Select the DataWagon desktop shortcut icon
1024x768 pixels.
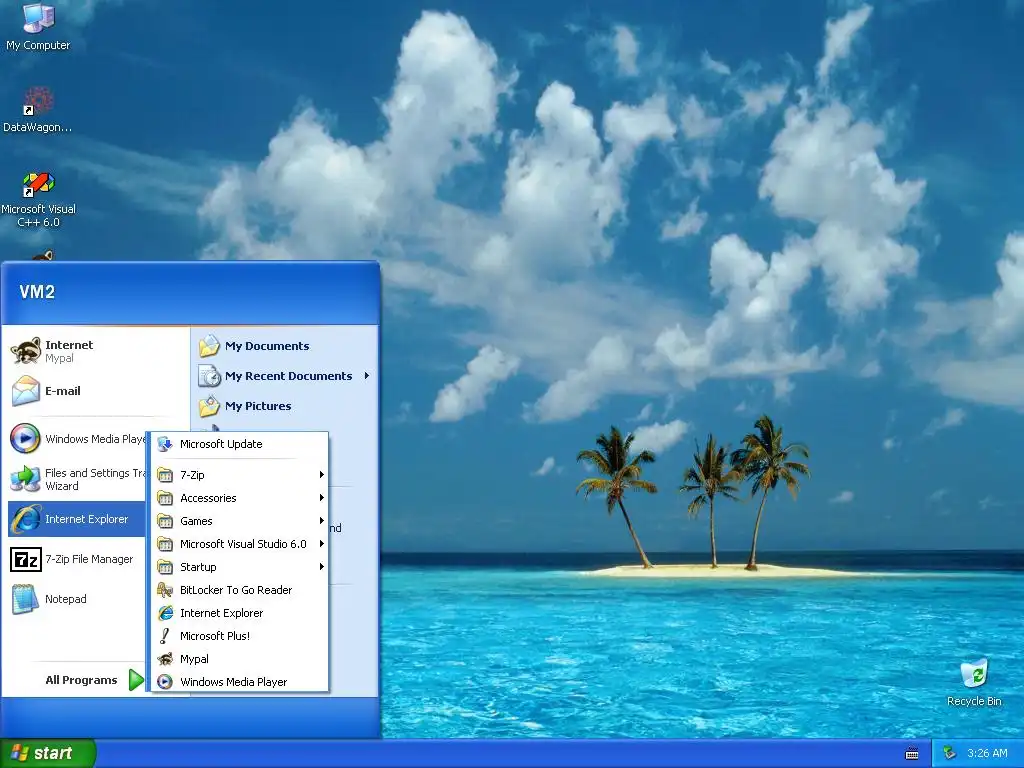(38, 110)
